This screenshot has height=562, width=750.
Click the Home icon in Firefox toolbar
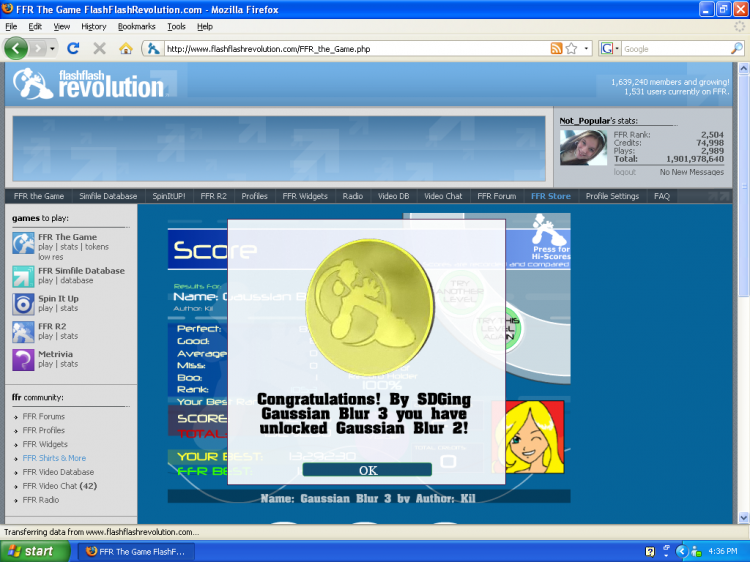pyautogui.click(x=126, y=48)
